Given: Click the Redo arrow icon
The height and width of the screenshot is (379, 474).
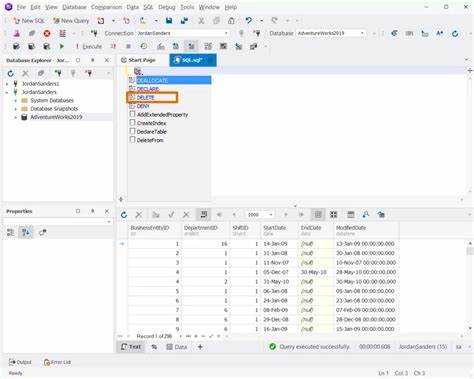Looking at the screenshot, I should pyautogui.click(x=274, y=20).
